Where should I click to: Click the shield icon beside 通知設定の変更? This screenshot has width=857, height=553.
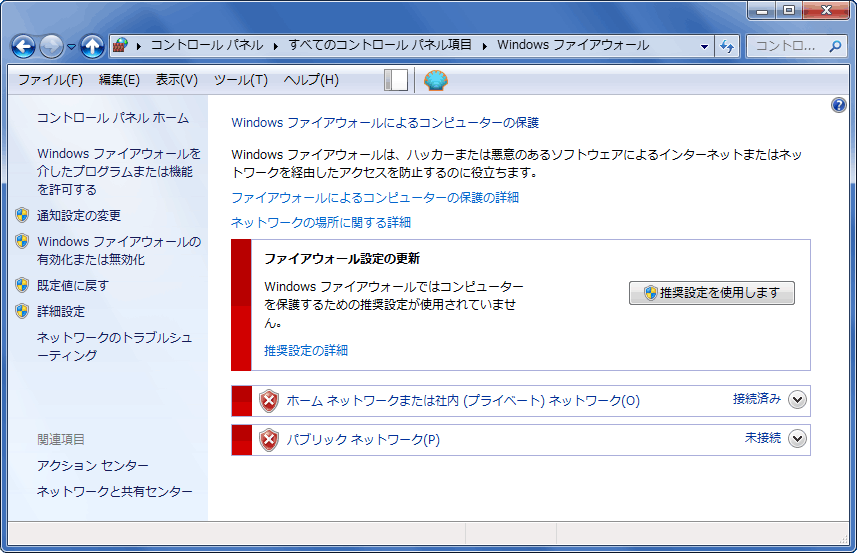[x=22, y=215]
